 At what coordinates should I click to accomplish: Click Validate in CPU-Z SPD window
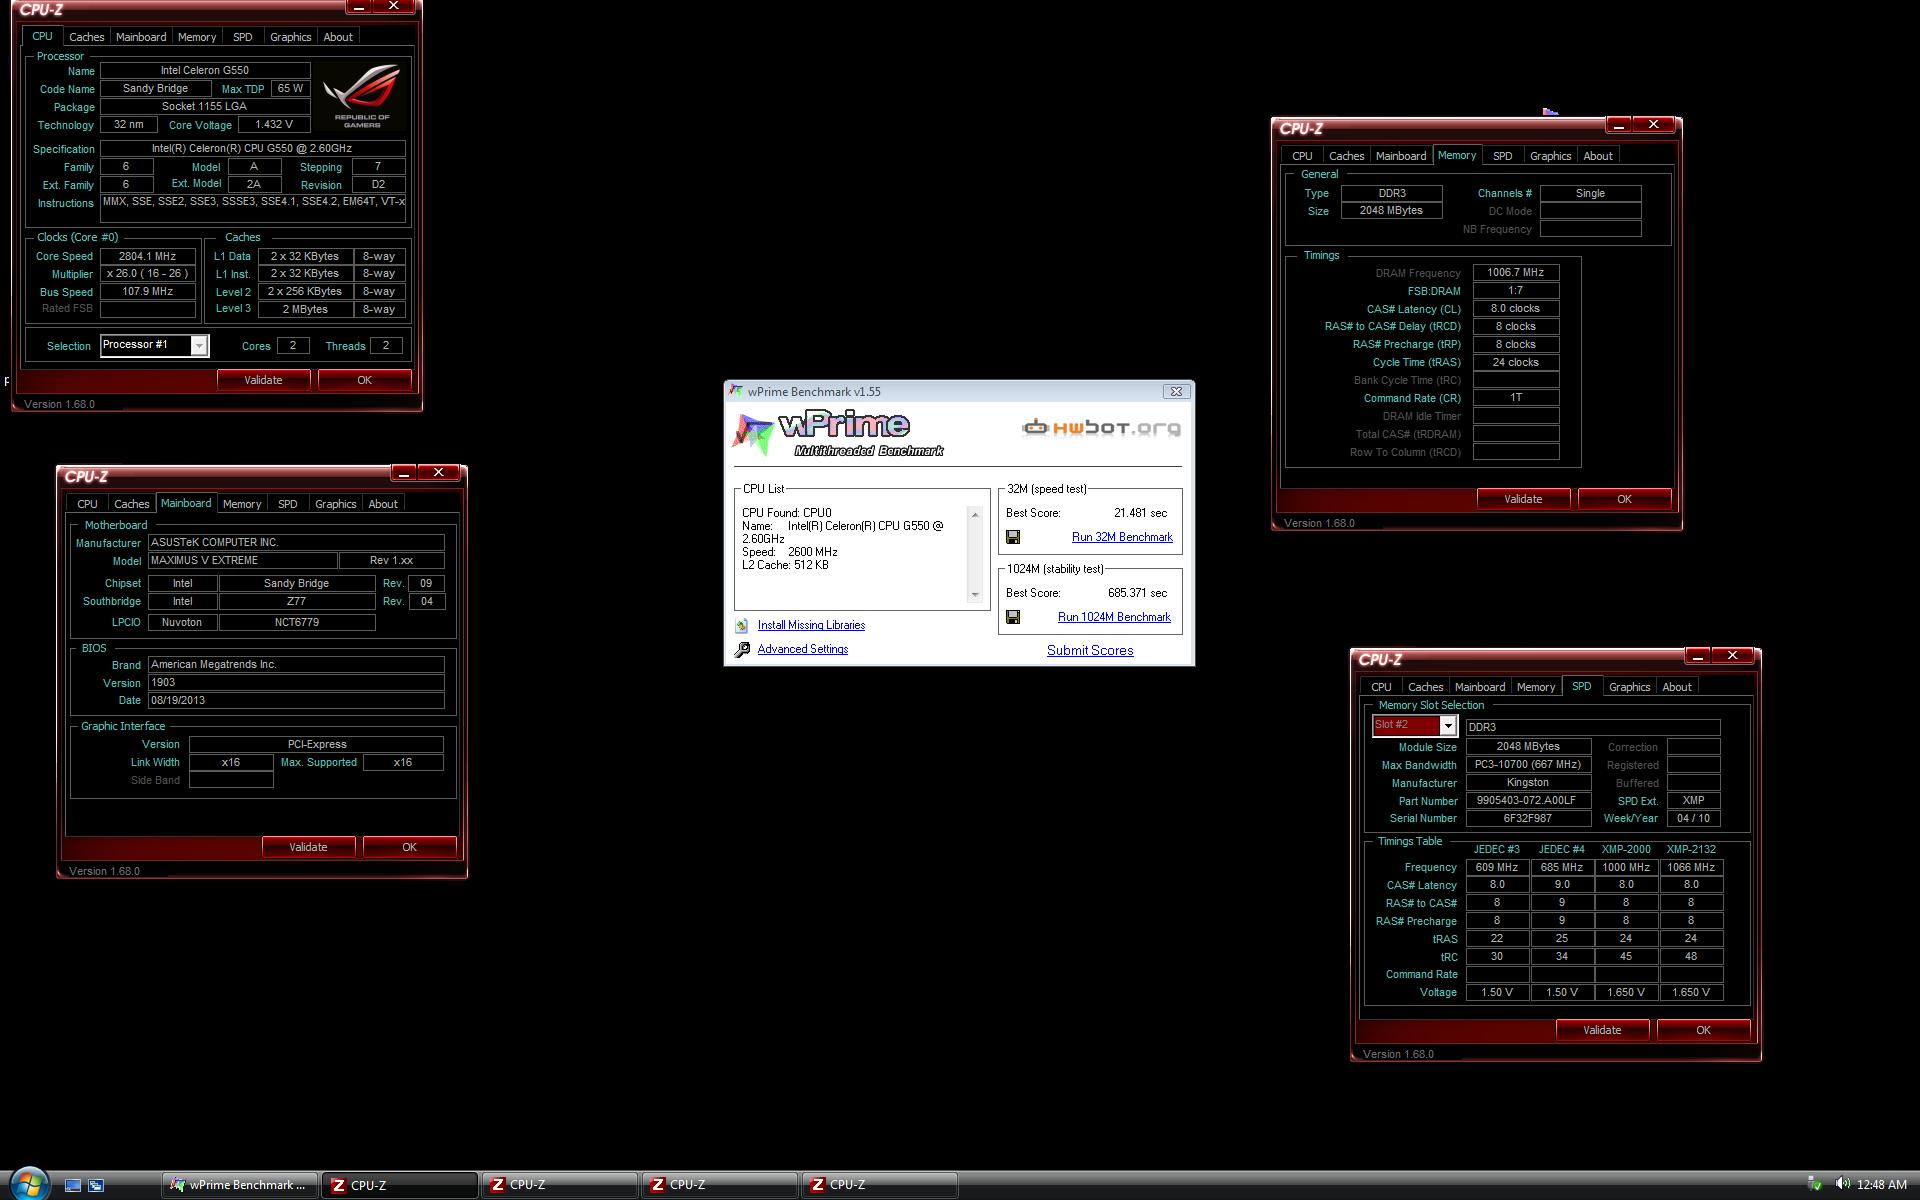click(1602, 1030)
